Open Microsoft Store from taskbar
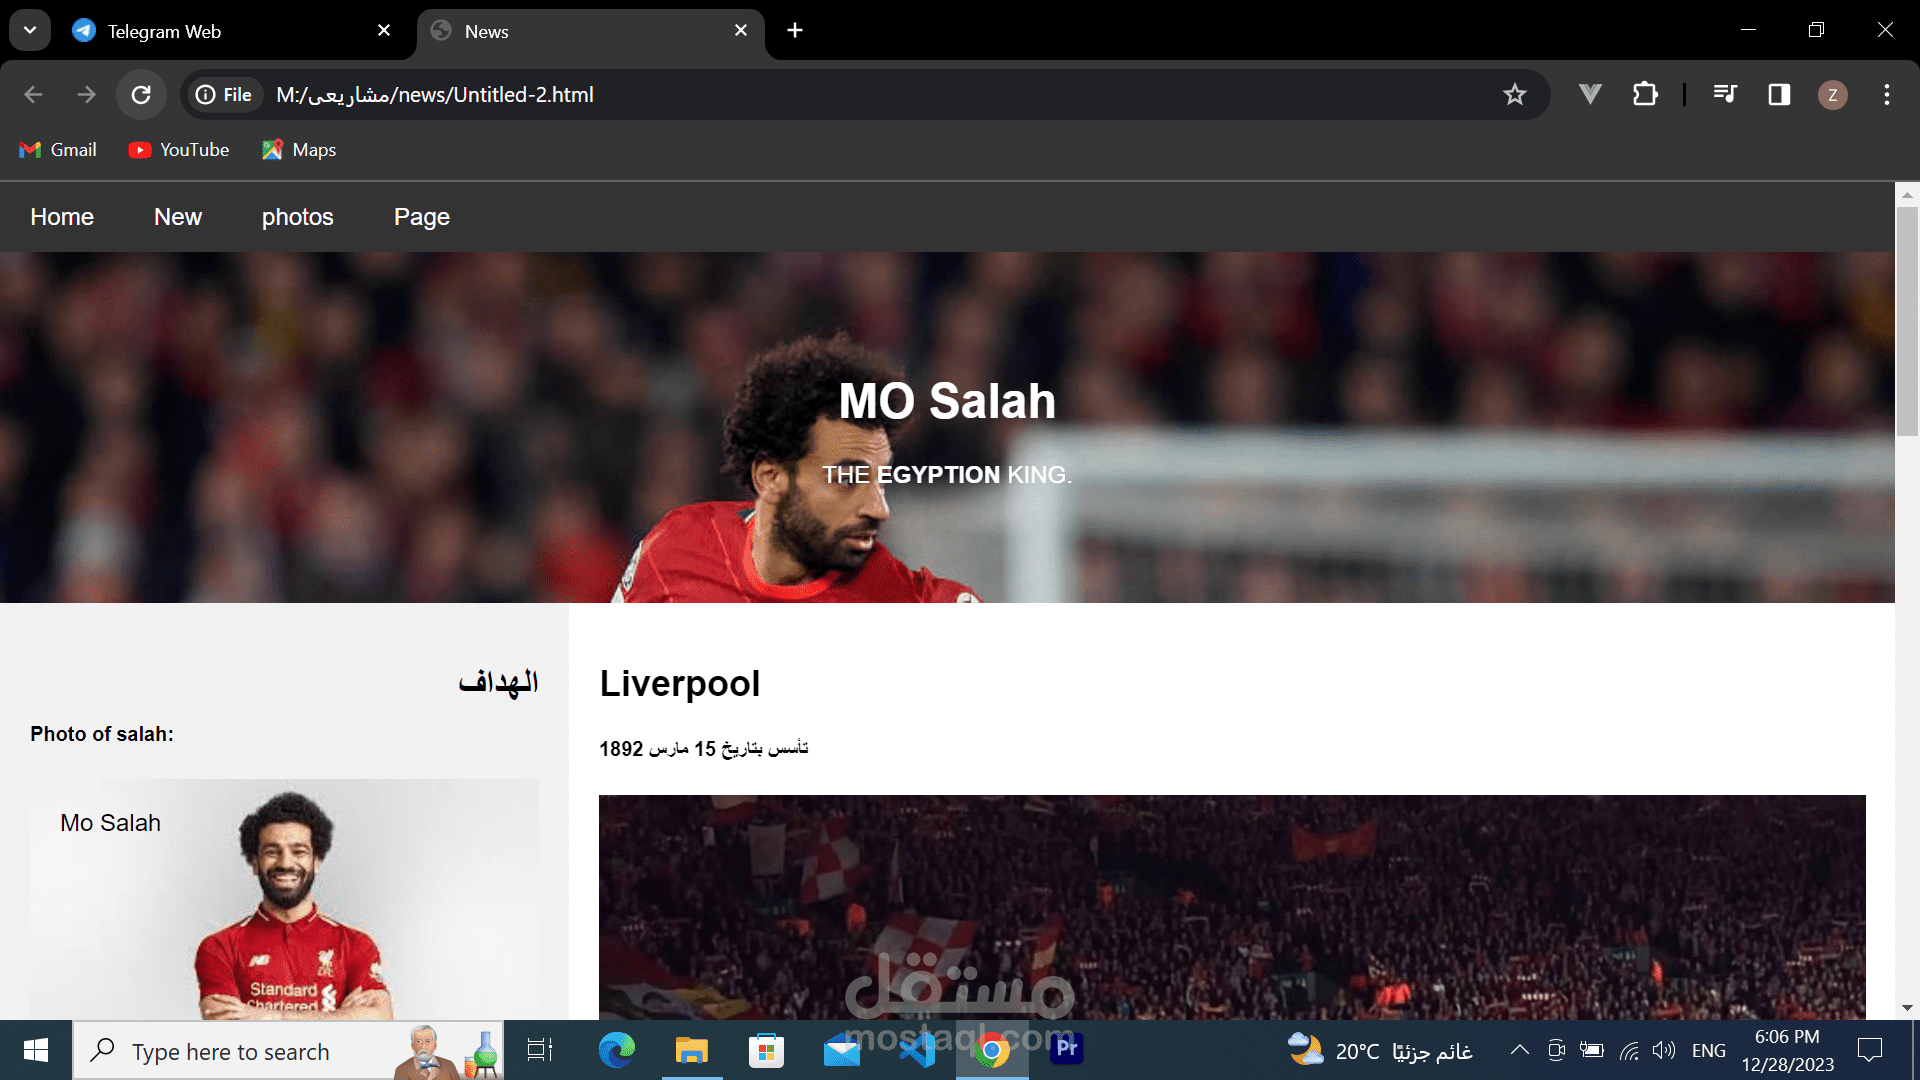The image size is (1920, 1080). click(766, 1050)
